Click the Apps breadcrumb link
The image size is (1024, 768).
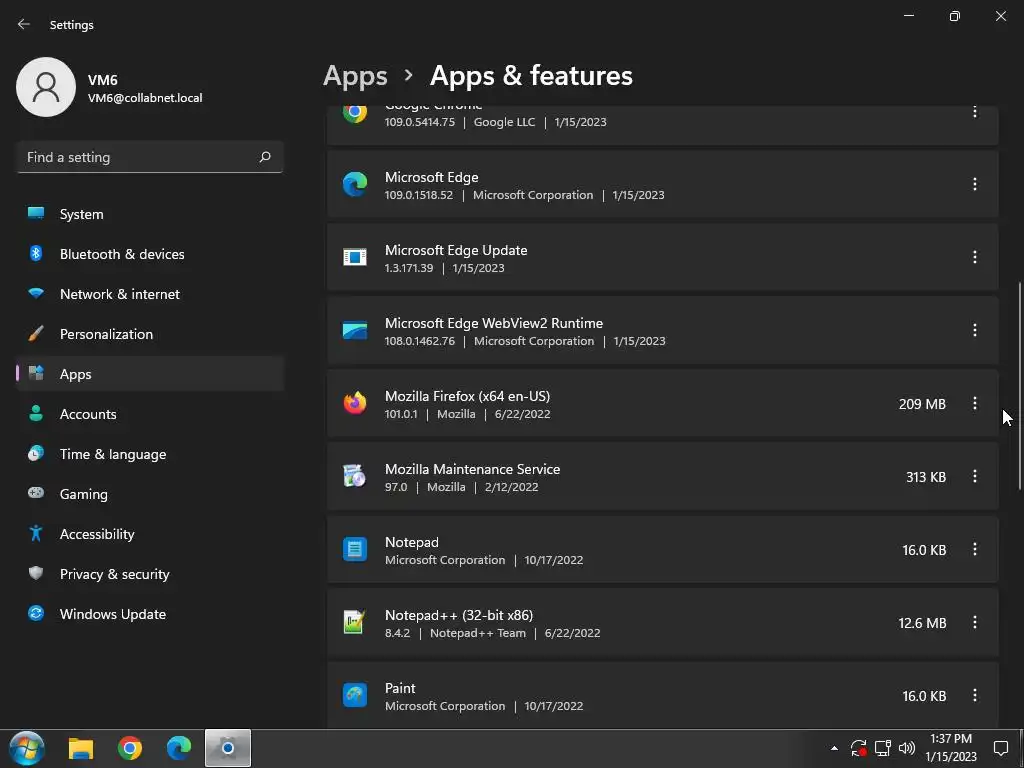click(x=355, y=76)
